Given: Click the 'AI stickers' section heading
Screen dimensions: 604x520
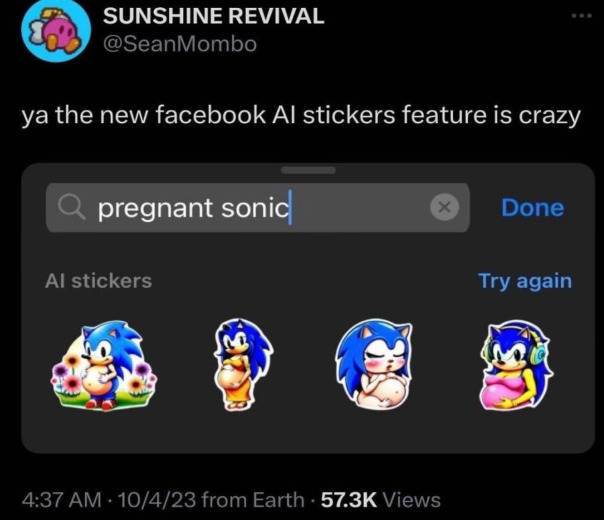Looking at the screenshot, I should (99, 281).
